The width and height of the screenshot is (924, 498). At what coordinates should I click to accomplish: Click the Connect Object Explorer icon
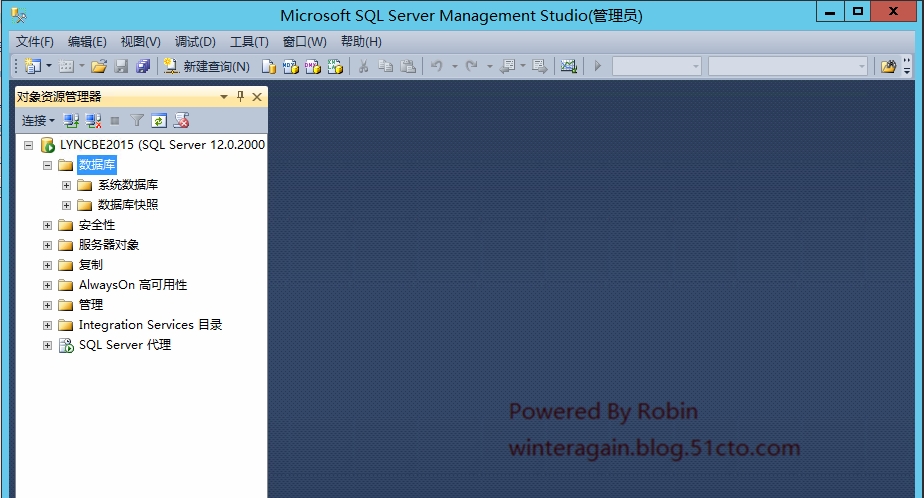[x=71, y=121]
